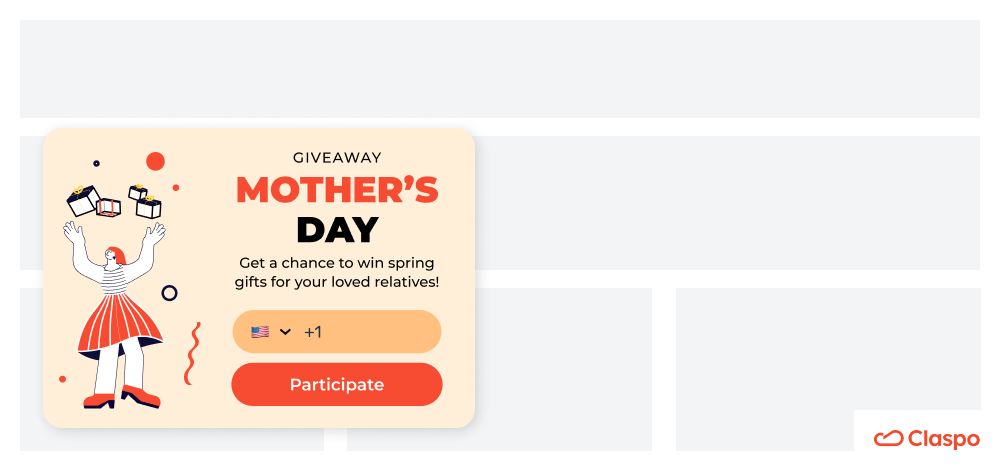Click the Participate button

pyautogui.click(x=337, y=385)
